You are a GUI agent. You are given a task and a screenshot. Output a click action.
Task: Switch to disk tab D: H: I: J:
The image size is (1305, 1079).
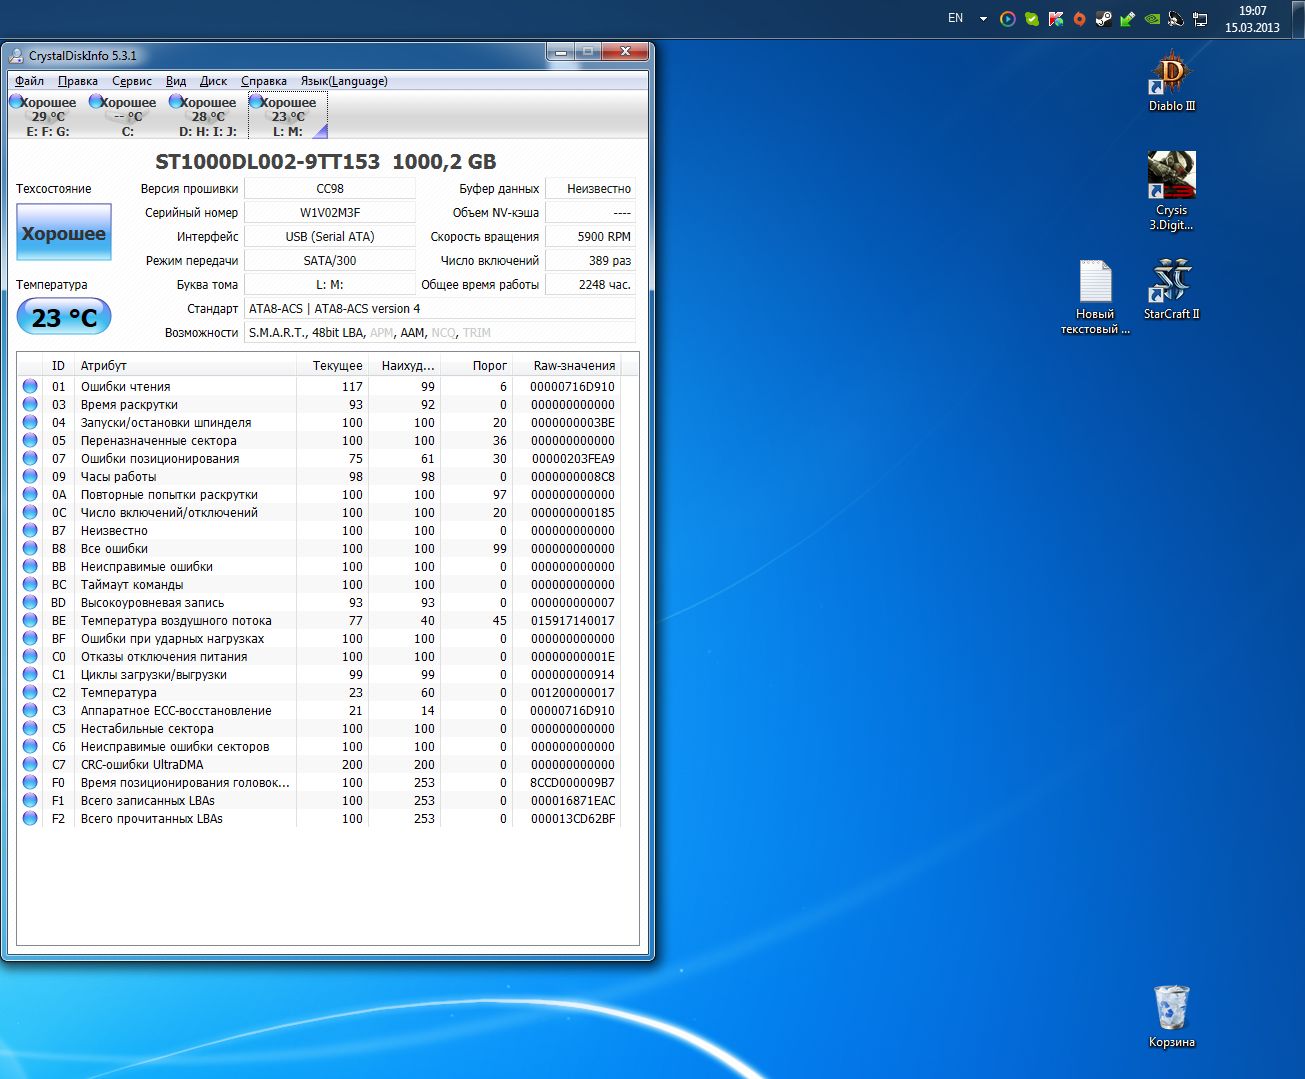click(207, 116)
